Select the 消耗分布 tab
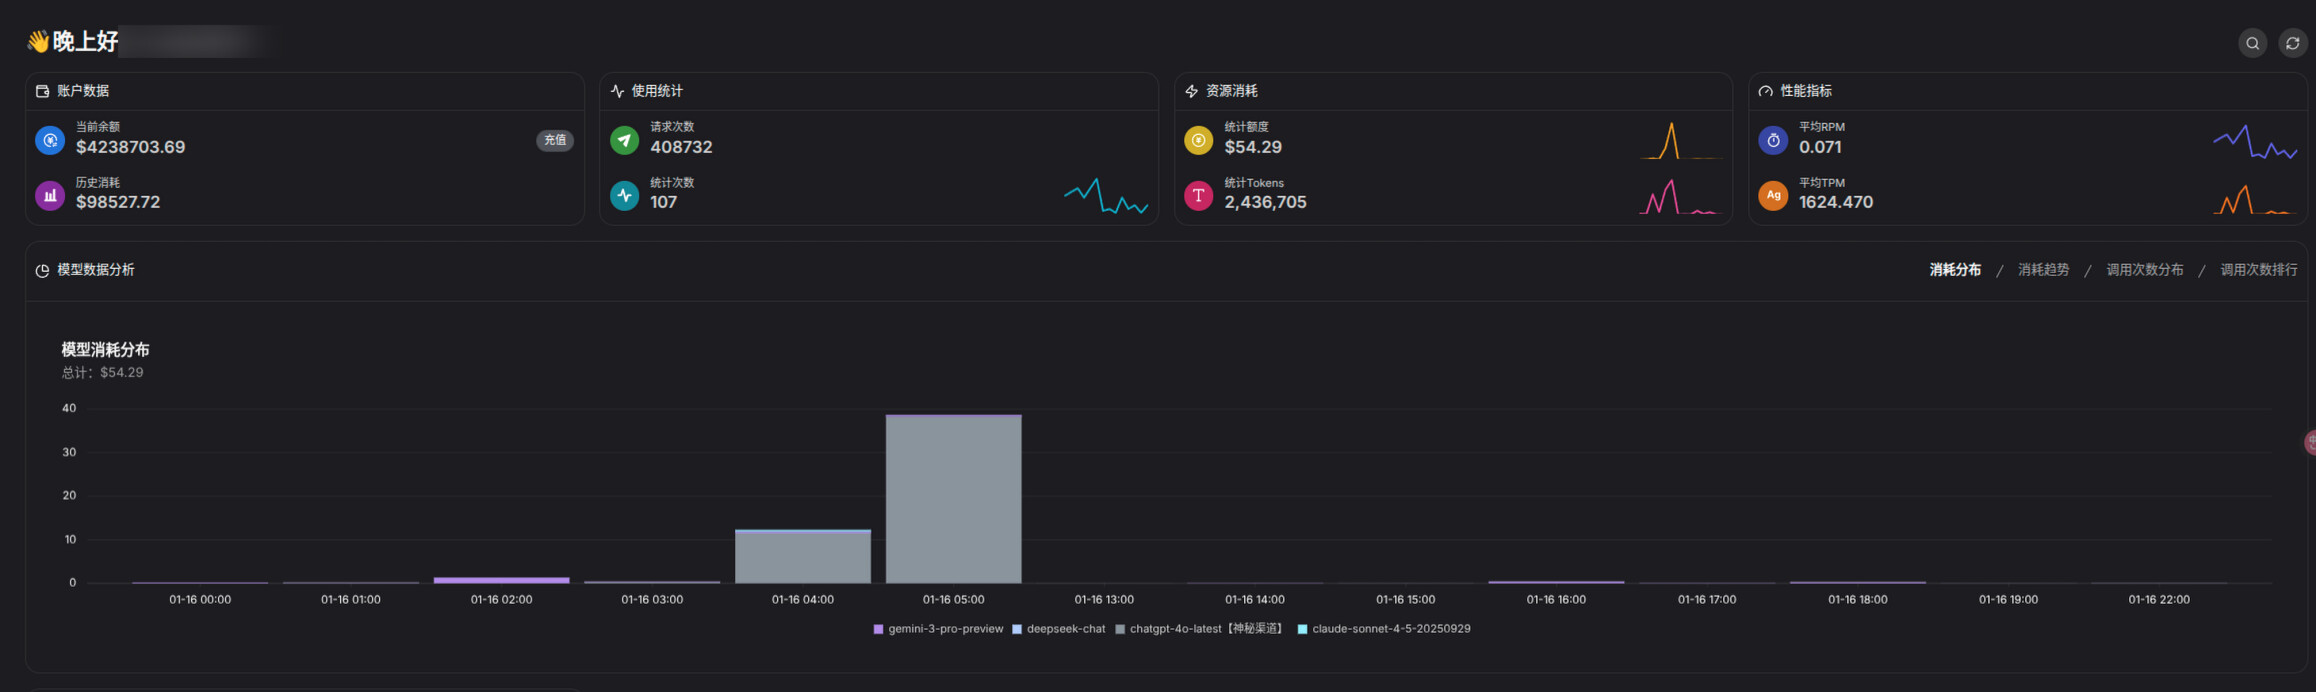The height and width of the screenshot is (692, 2316). [1955, 270]
